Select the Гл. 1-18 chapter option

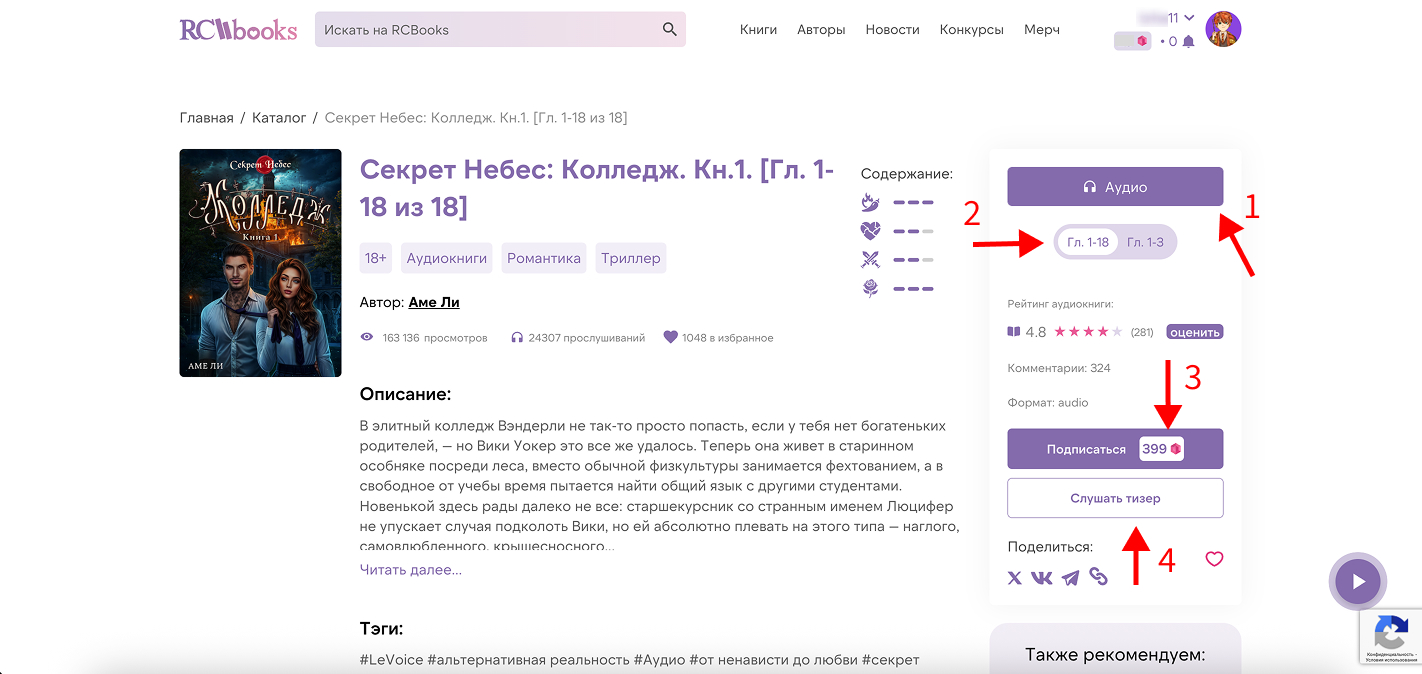(x=1088, y=242)
